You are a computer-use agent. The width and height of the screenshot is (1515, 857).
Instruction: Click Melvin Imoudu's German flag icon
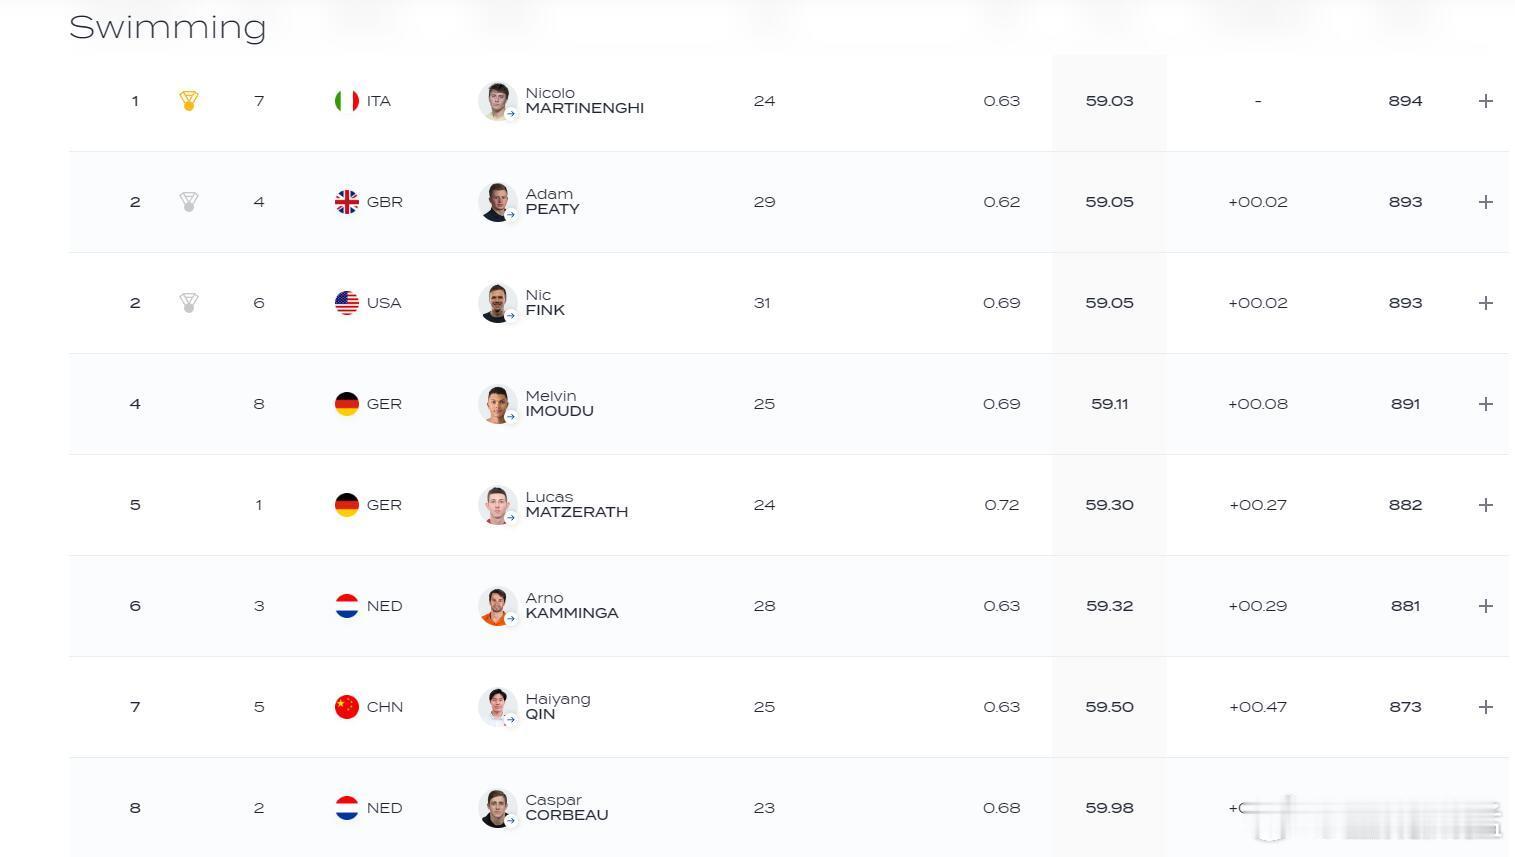(346, 404)
